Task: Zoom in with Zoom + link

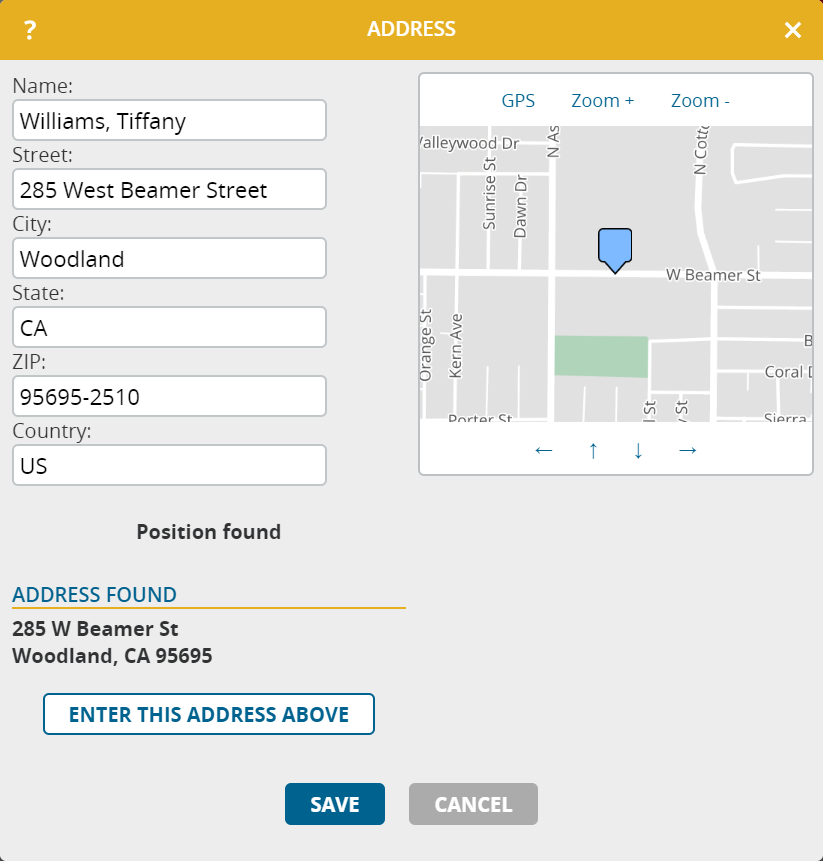Action: point(603,100)
